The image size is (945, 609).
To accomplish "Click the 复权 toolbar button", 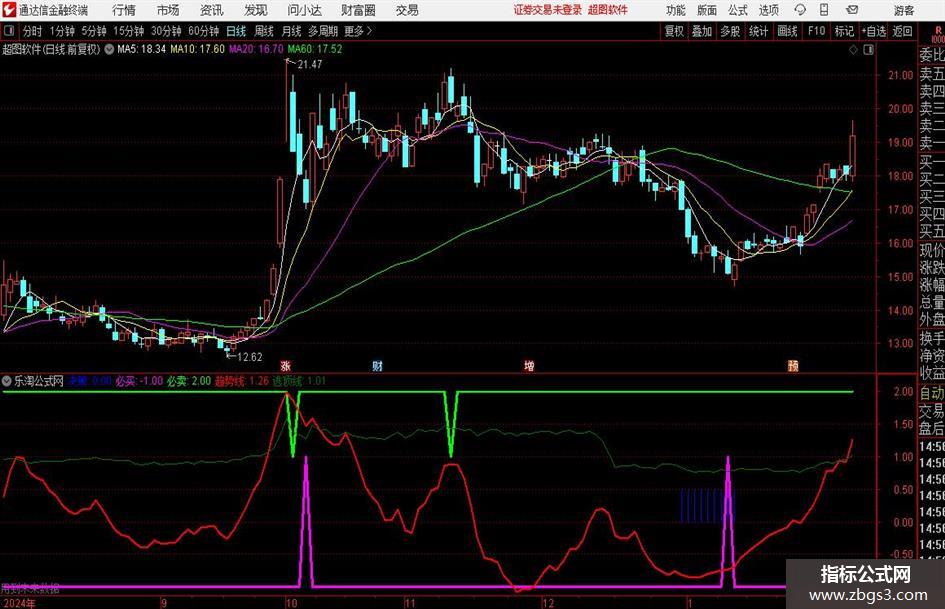I will tap(674, 31).
